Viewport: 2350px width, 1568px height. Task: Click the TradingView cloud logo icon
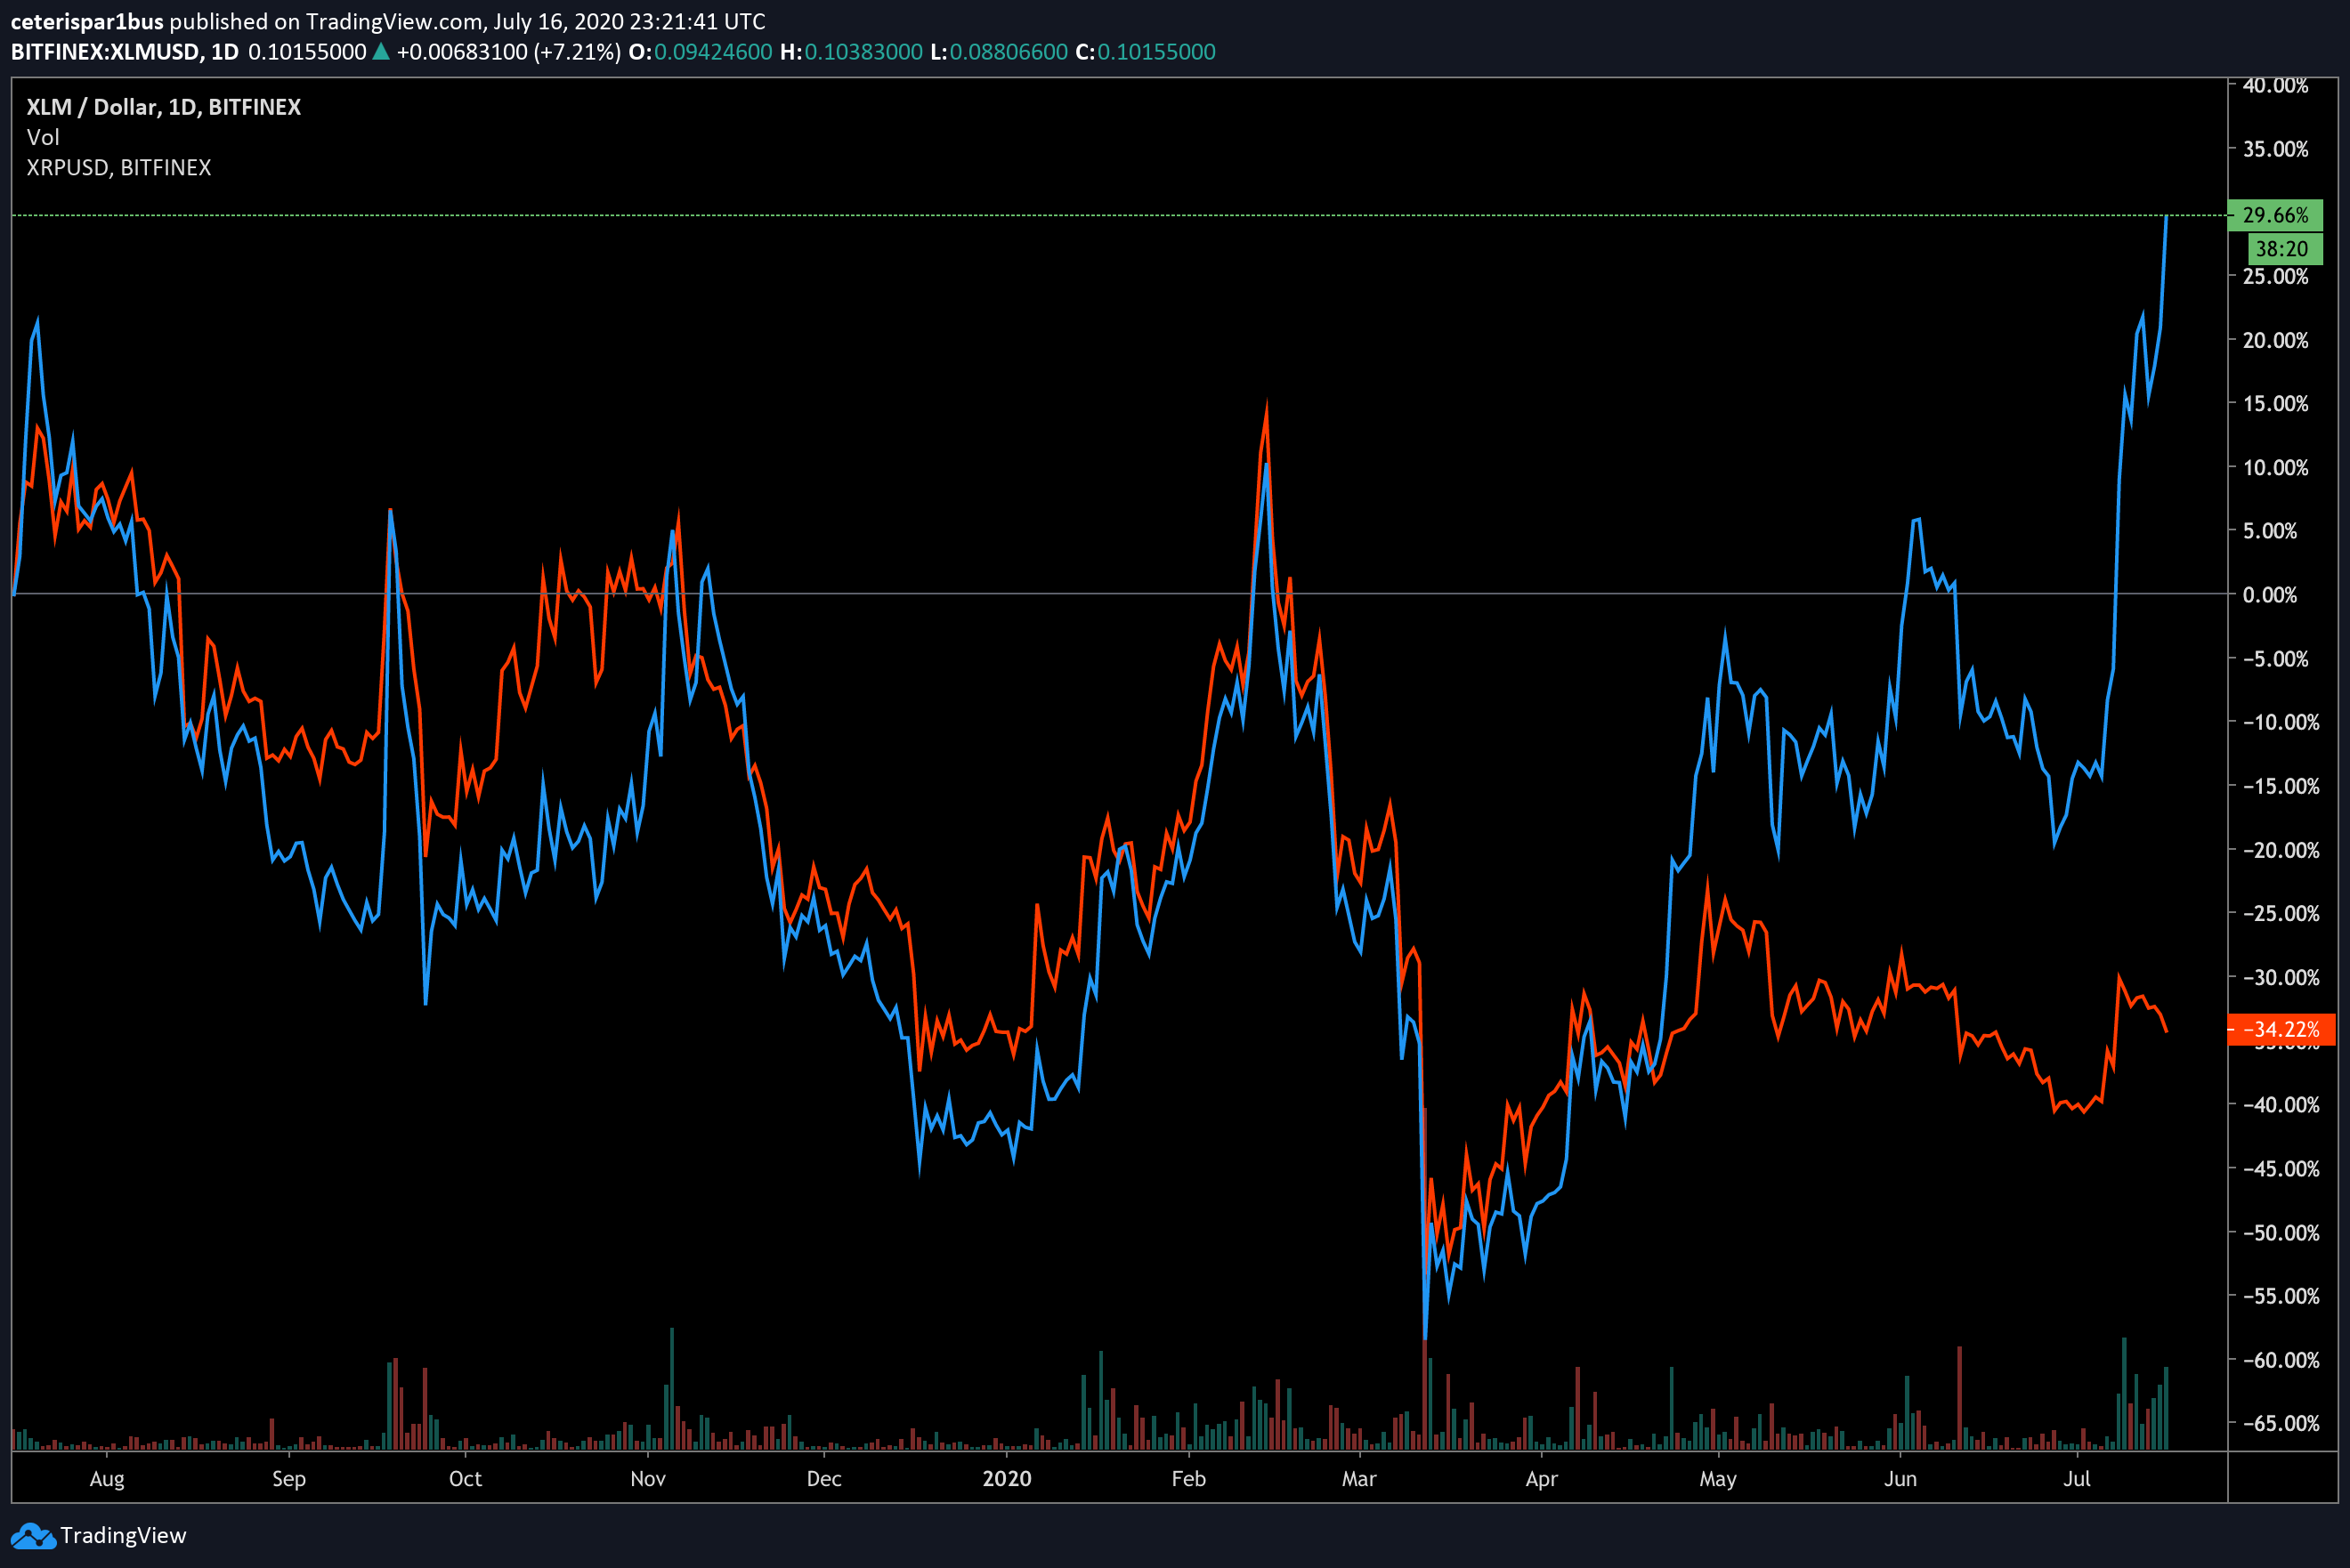pyautogui.click(x=32, y=1536)
